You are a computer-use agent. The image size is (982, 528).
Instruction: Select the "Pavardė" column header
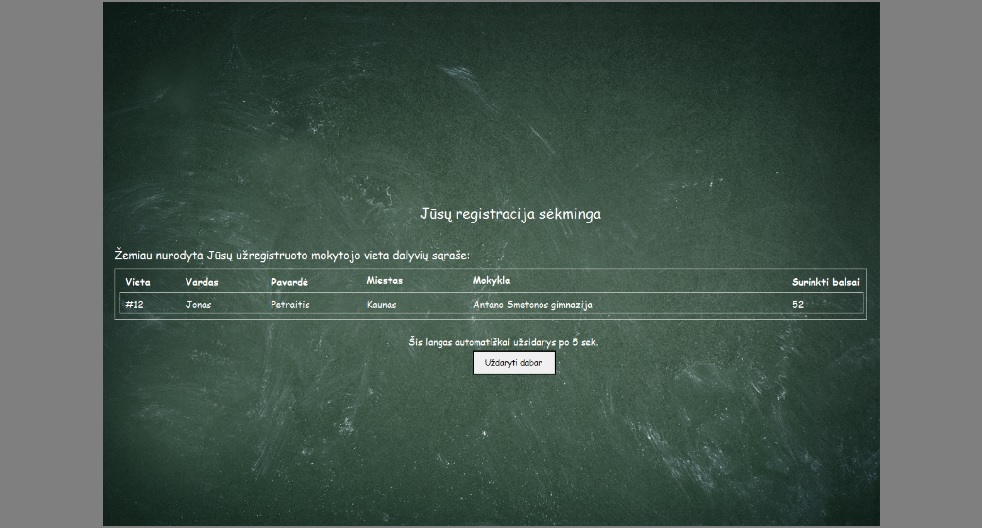click(289, 282)
